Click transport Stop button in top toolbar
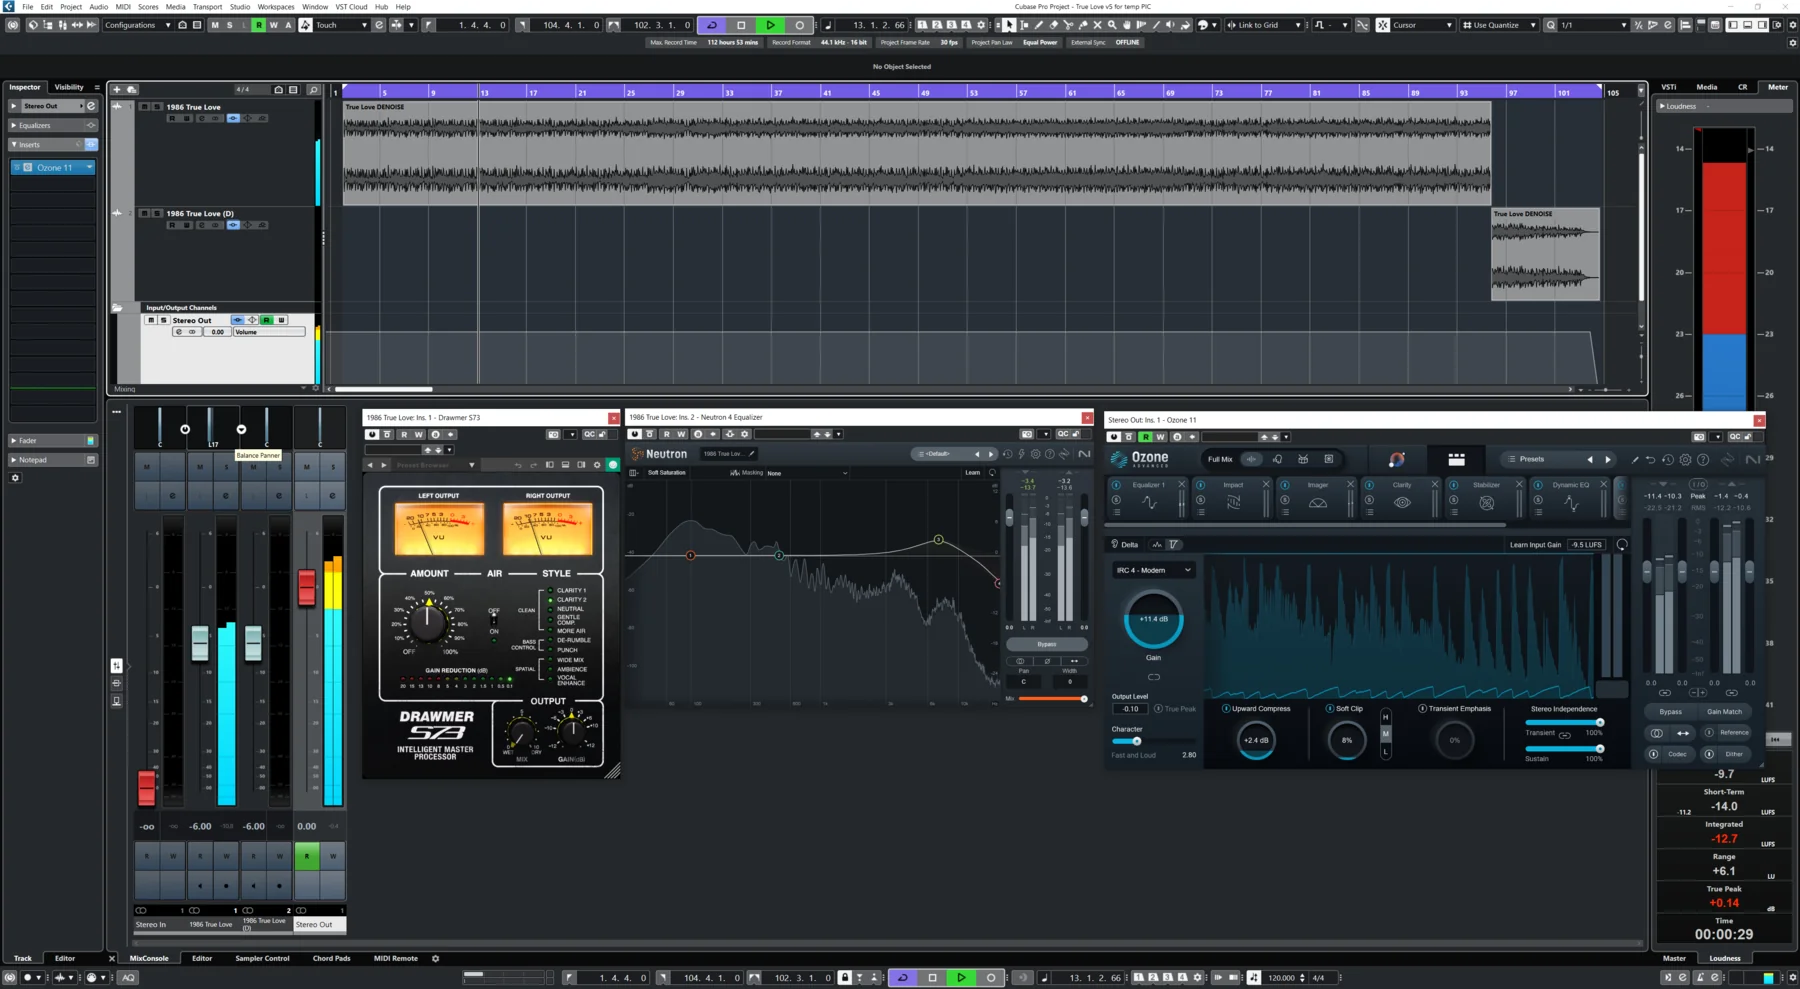Screen dimensions: 1800x989 pos(741,25)
